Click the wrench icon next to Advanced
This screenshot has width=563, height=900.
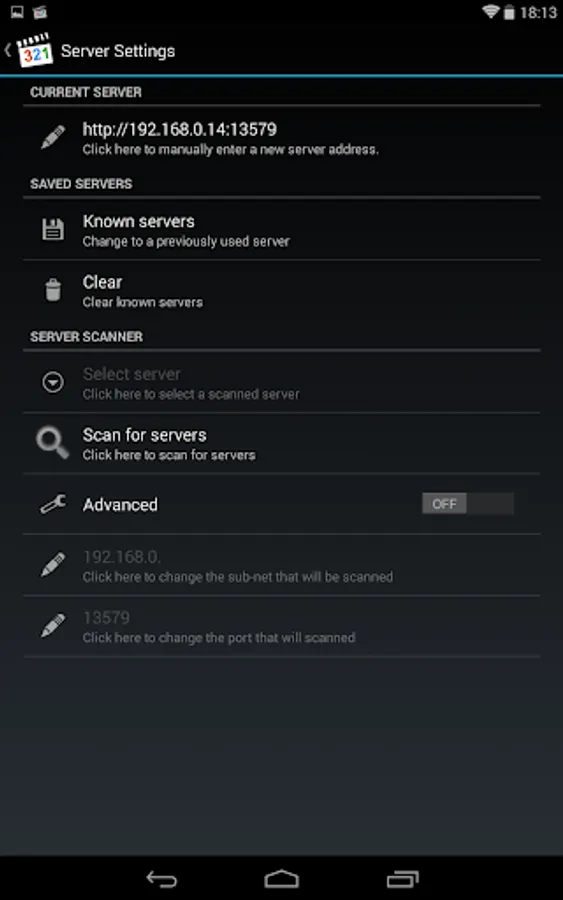pos(53,505)
